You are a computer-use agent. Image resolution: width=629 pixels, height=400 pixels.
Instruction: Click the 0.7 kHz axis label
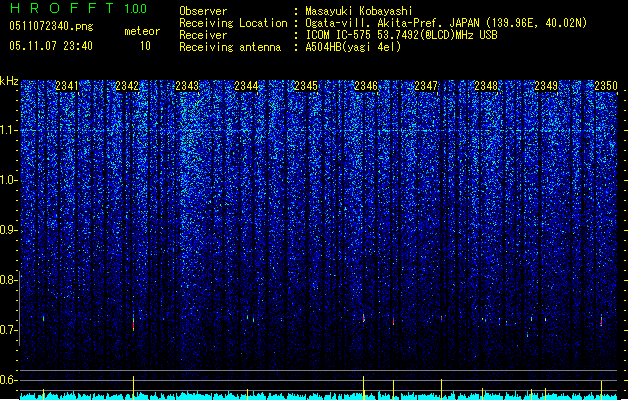click(9, 330)
